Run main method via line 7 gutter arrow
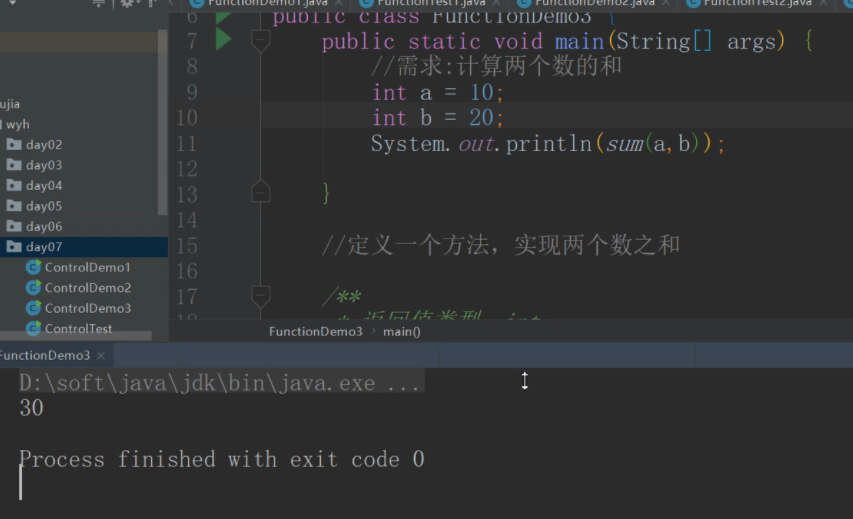The height and width of the screenshot is (519, 853). [x=224, y=39]
